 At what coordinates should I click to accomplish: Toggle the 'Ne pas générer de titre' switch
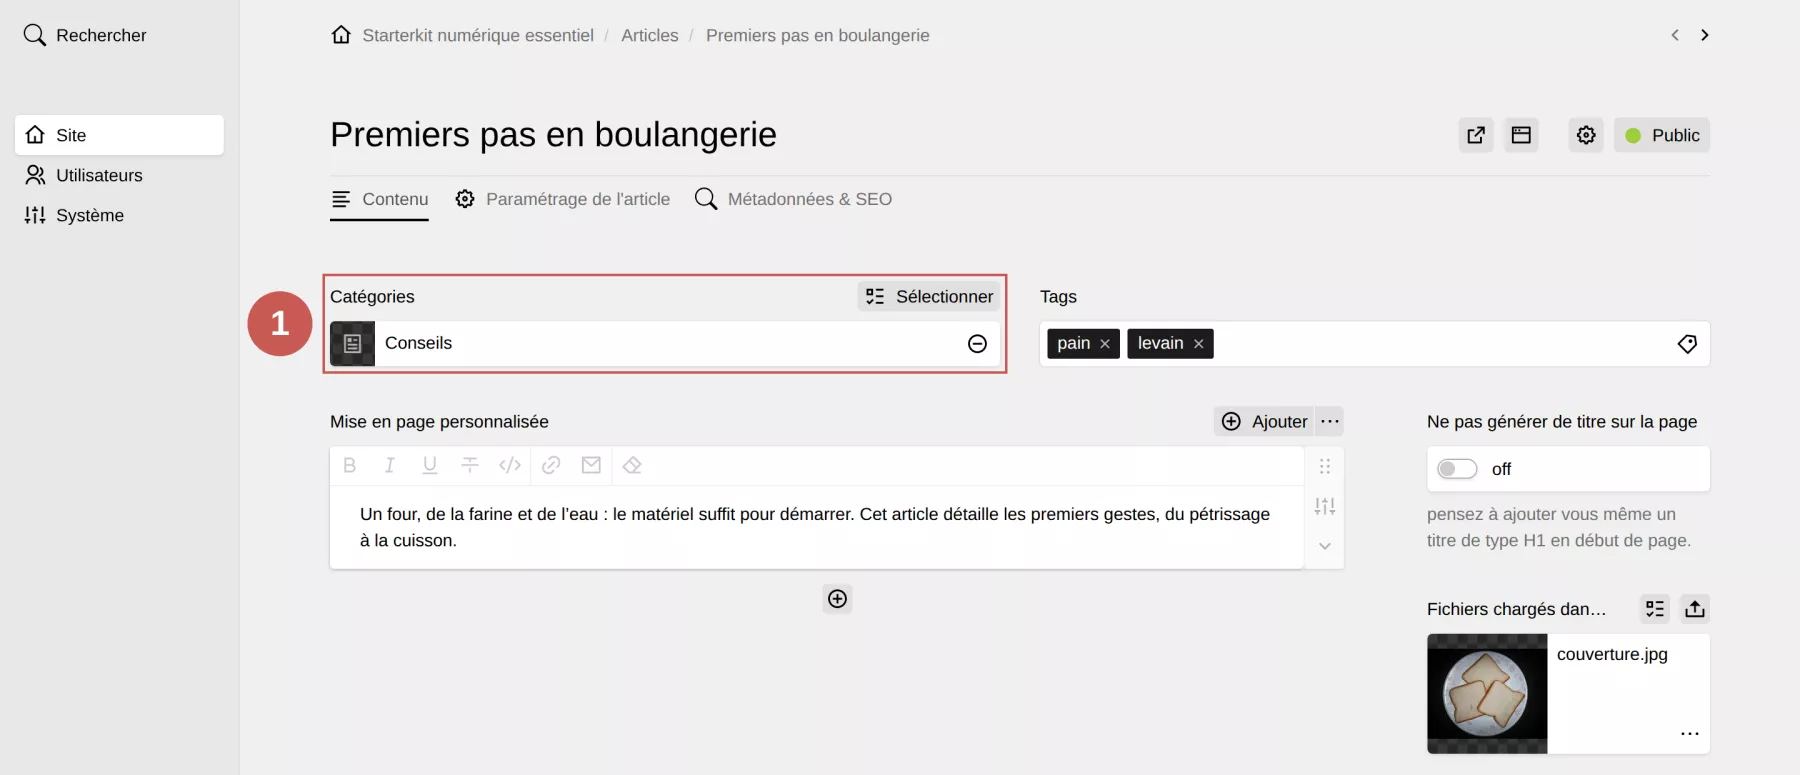point(1457,469)
